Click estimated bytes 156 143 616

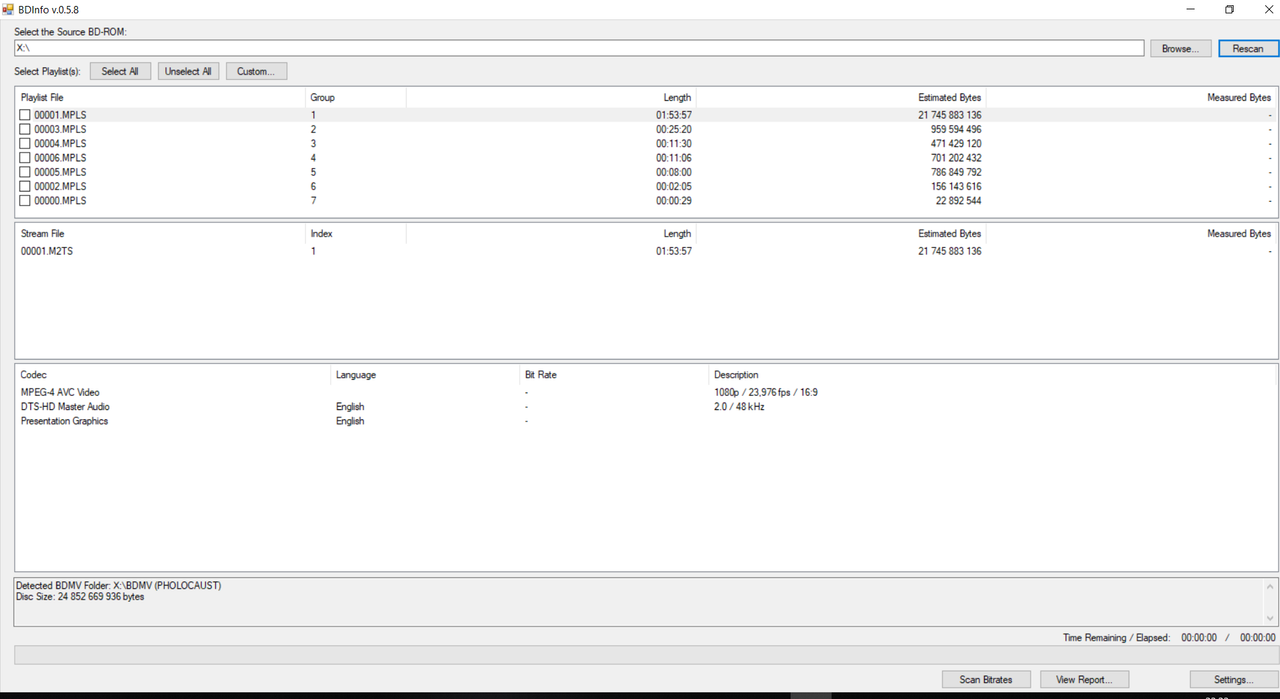coord(956,186)
